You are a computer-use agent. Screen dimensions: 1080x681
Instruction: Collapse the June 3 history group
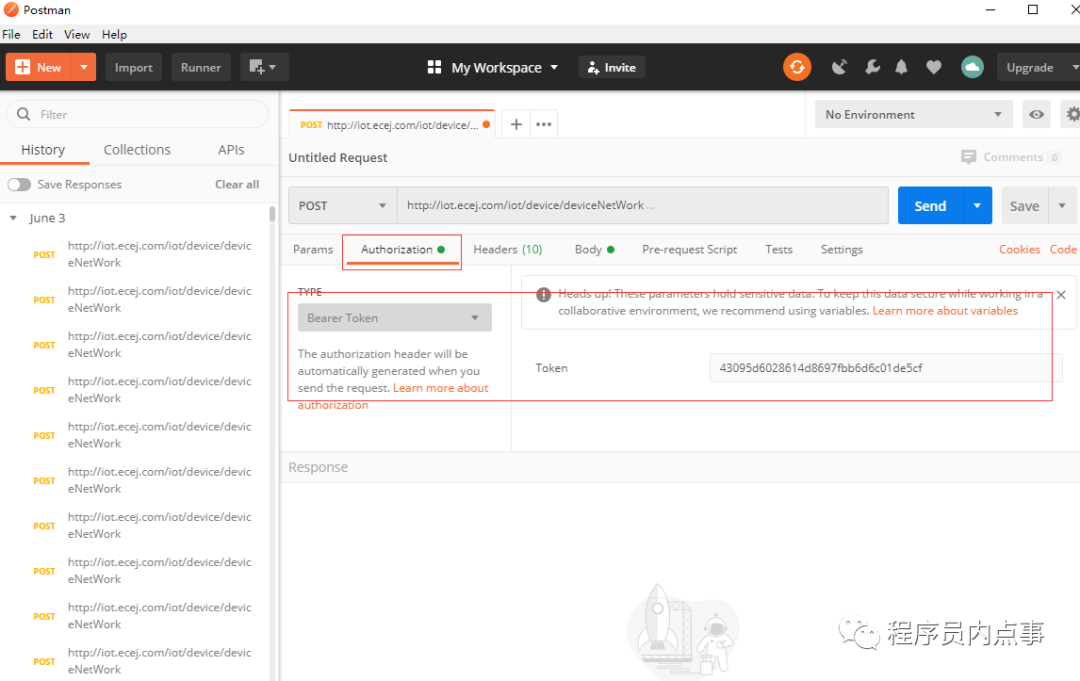click(13, 218)
